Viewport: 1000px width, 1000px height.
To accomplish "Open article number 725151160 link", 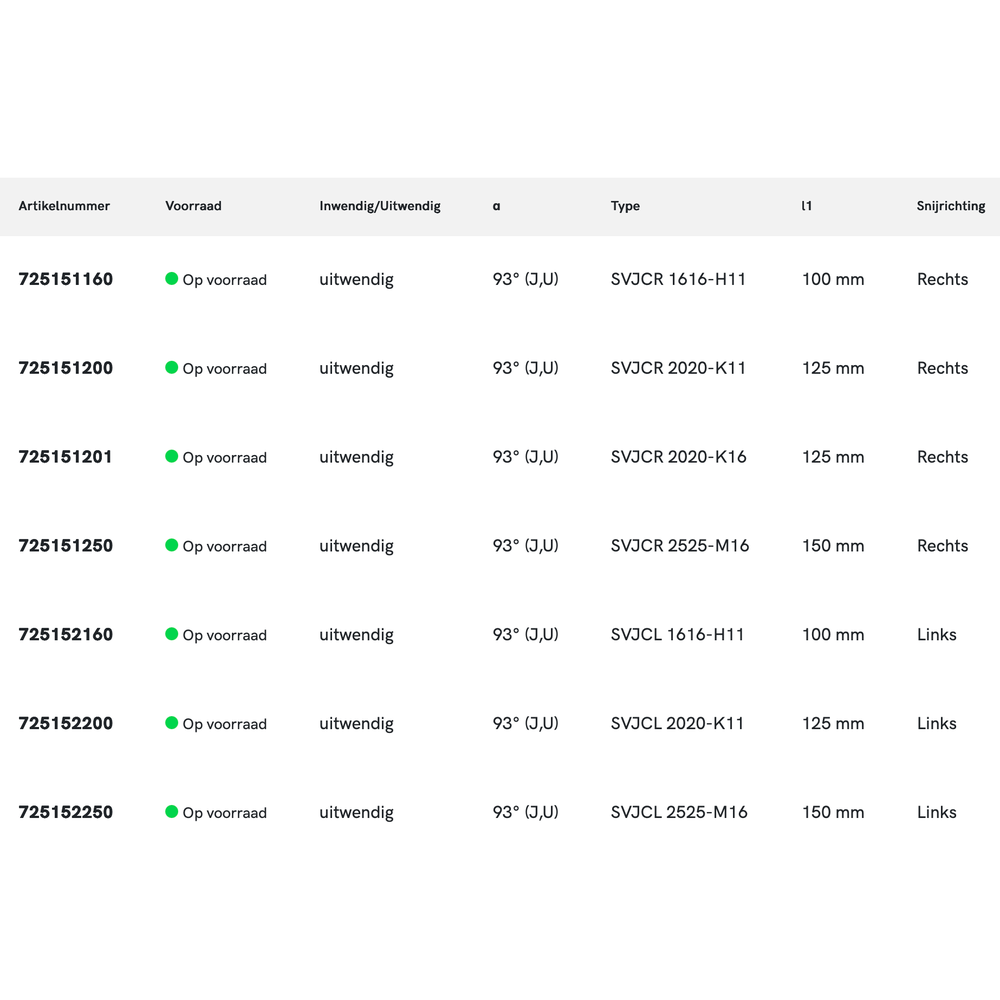I will [x=65, y=279].
